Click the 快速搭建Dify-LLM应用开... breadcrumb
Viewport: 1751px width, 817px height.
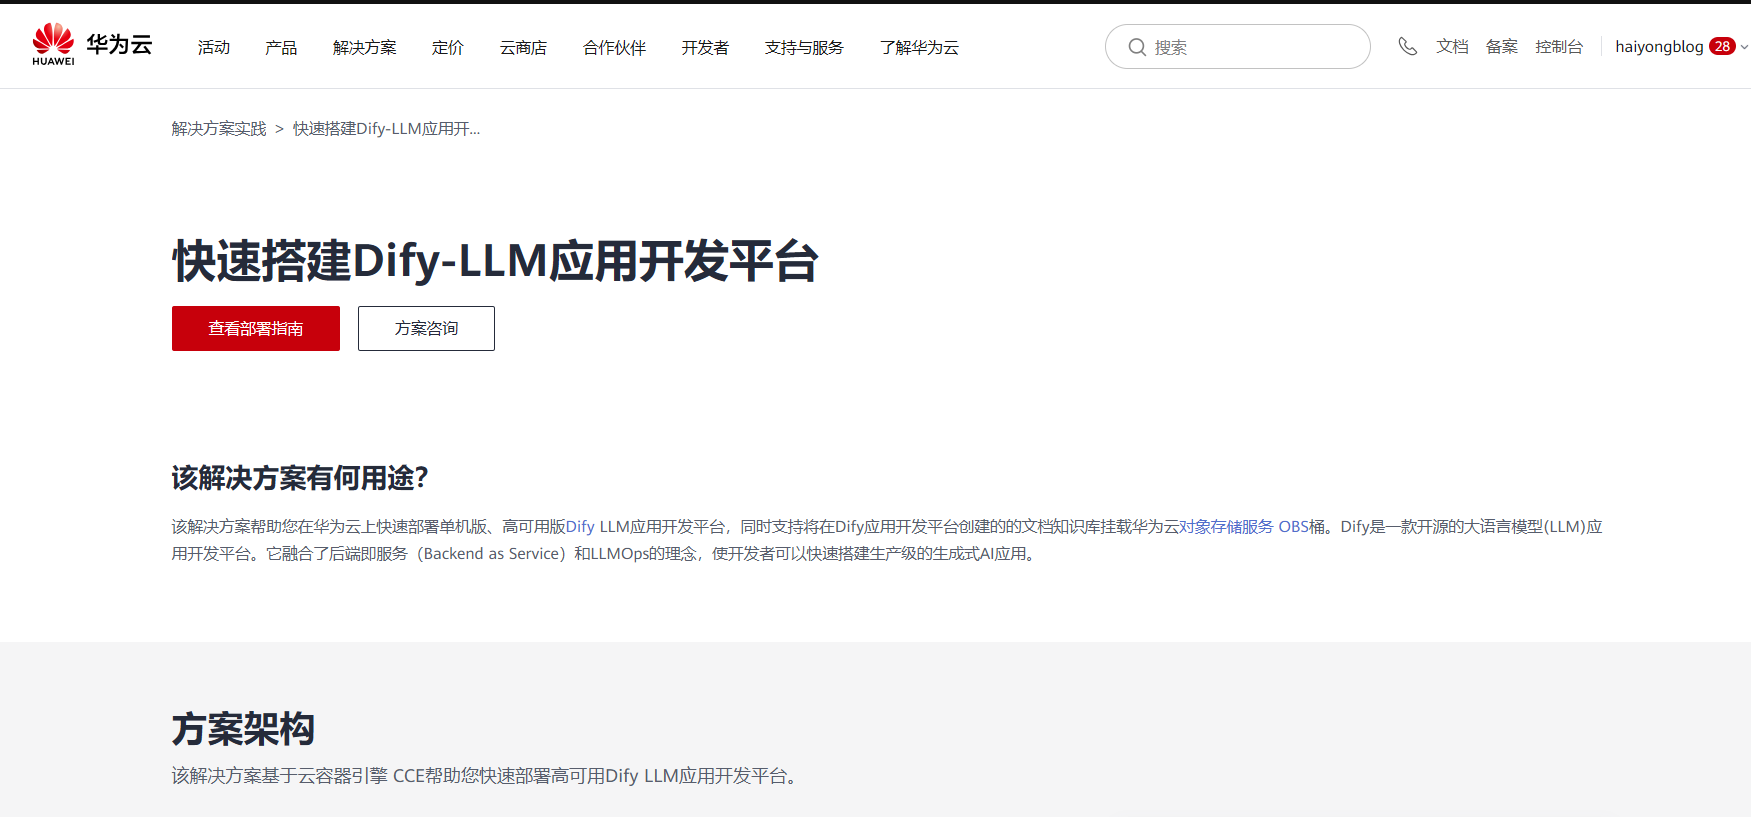(387, 129)
